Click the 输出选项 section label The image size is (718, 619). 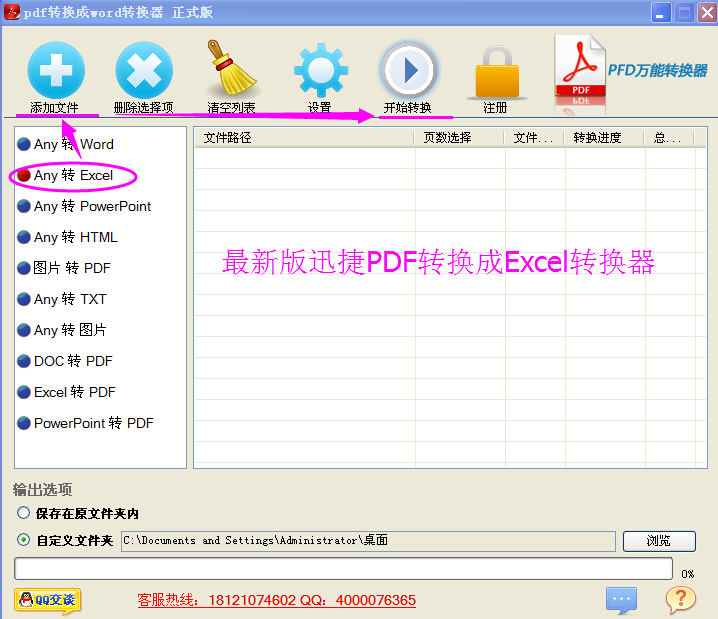(x=42, y=489)
